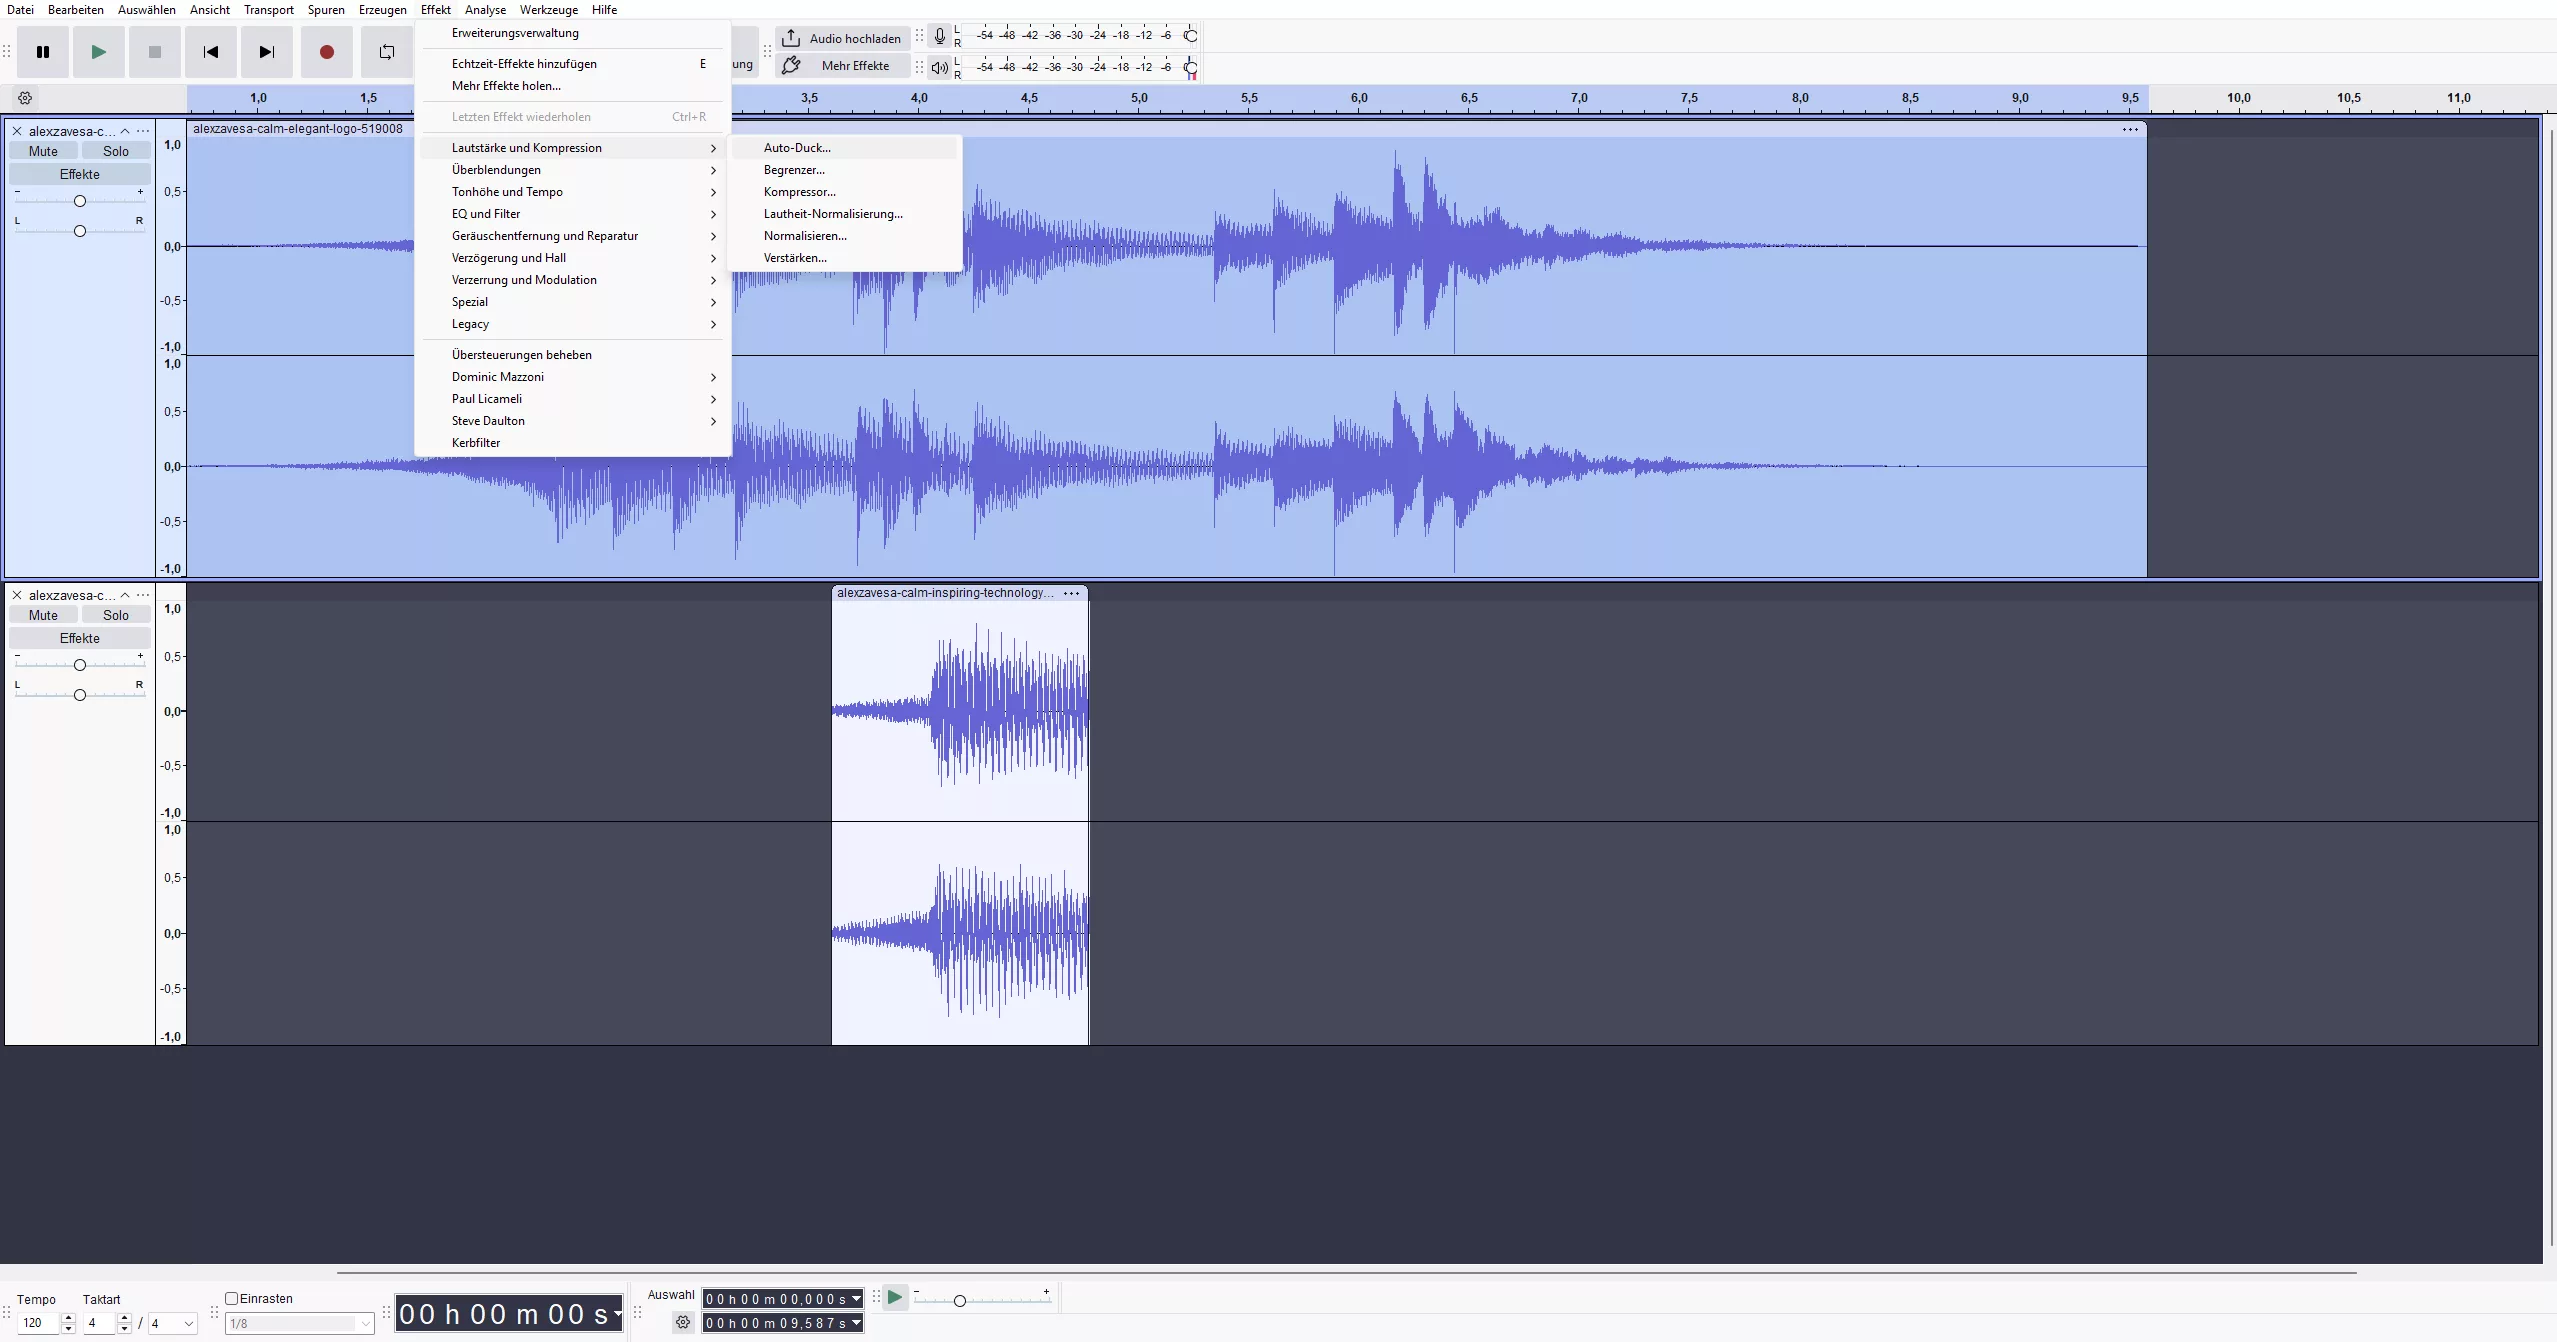Open the Datei menu
2557x1342 pixels.
pos(20,10)
